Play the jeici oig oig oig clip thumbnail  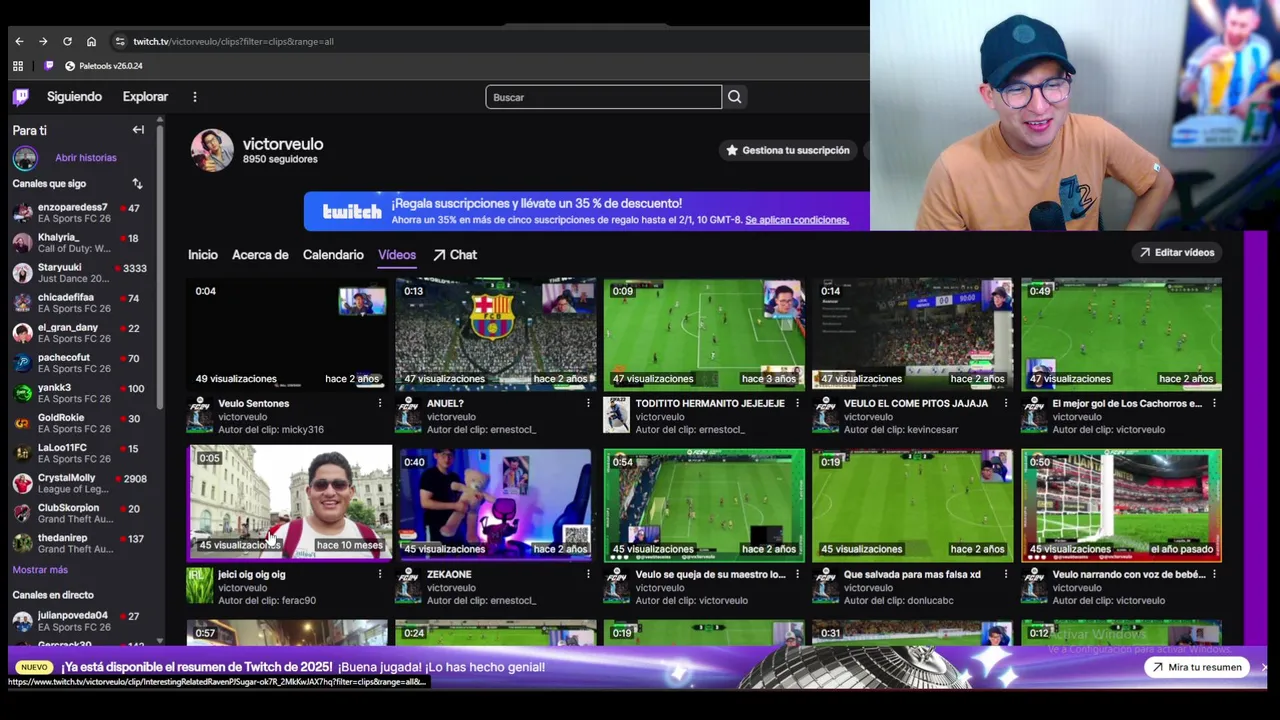[x=289, y=502]
